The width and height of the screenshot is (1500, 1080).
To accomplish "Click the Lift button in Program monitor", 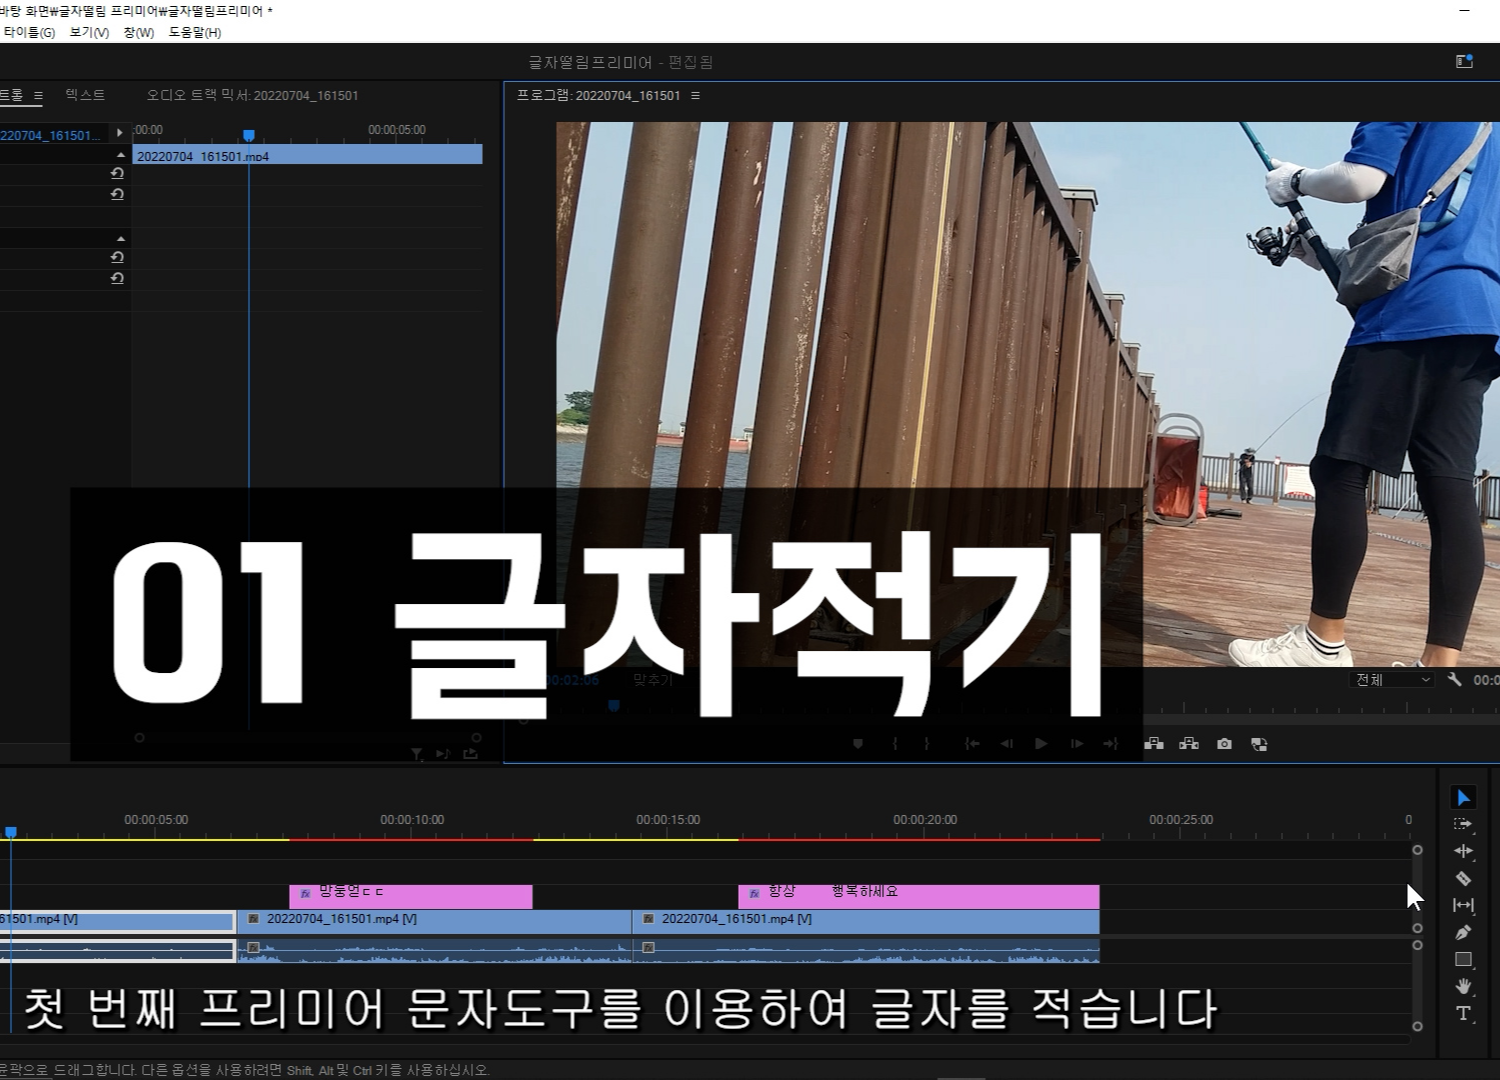I will click(x=1154, y=743).
